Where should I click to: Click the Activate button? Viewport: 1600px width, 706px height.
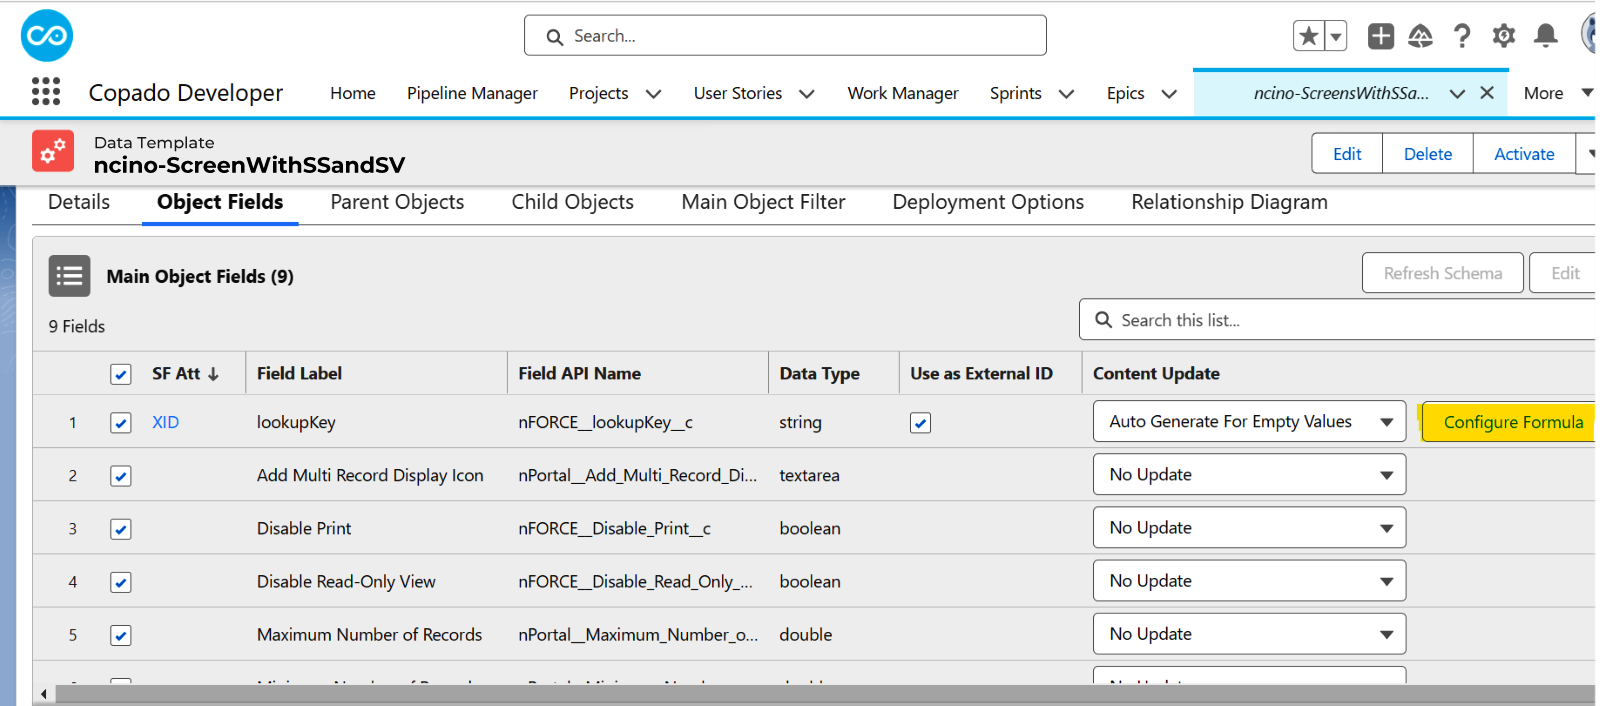tap(1524, 154)
